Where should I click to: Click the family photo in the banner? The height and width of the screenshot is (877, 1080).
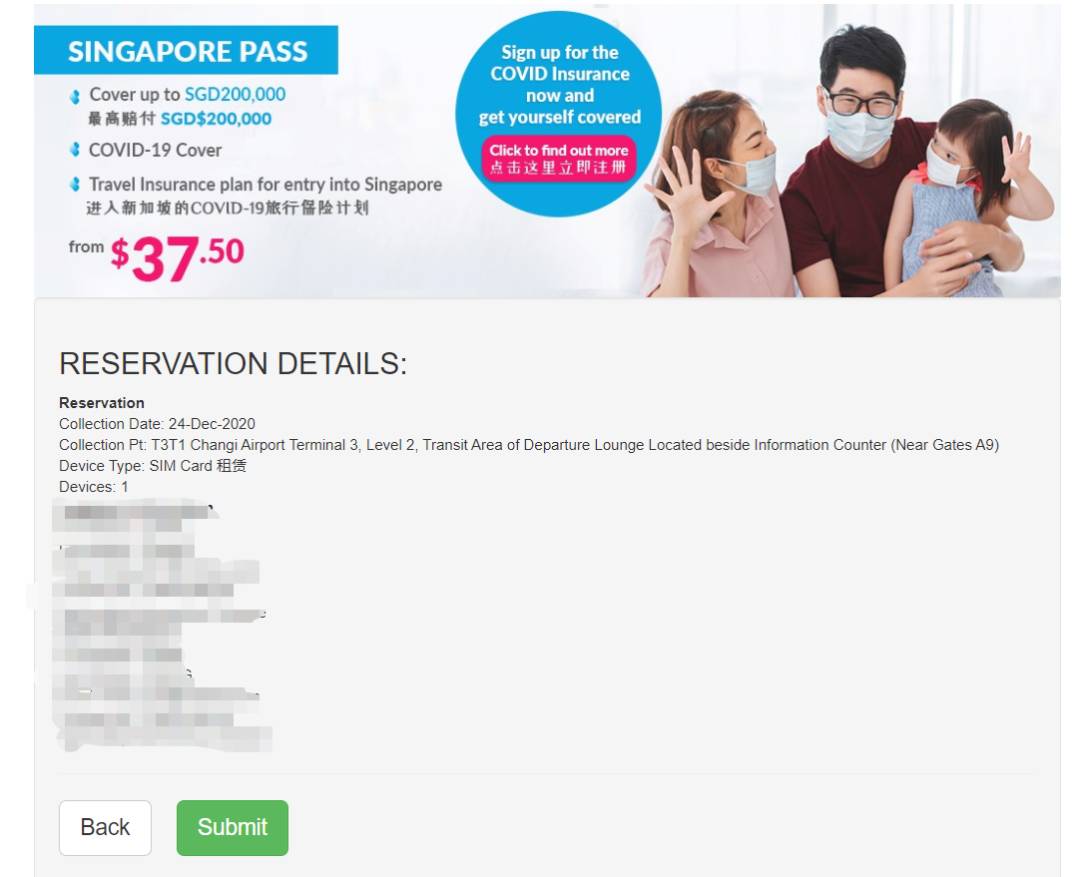847,160
